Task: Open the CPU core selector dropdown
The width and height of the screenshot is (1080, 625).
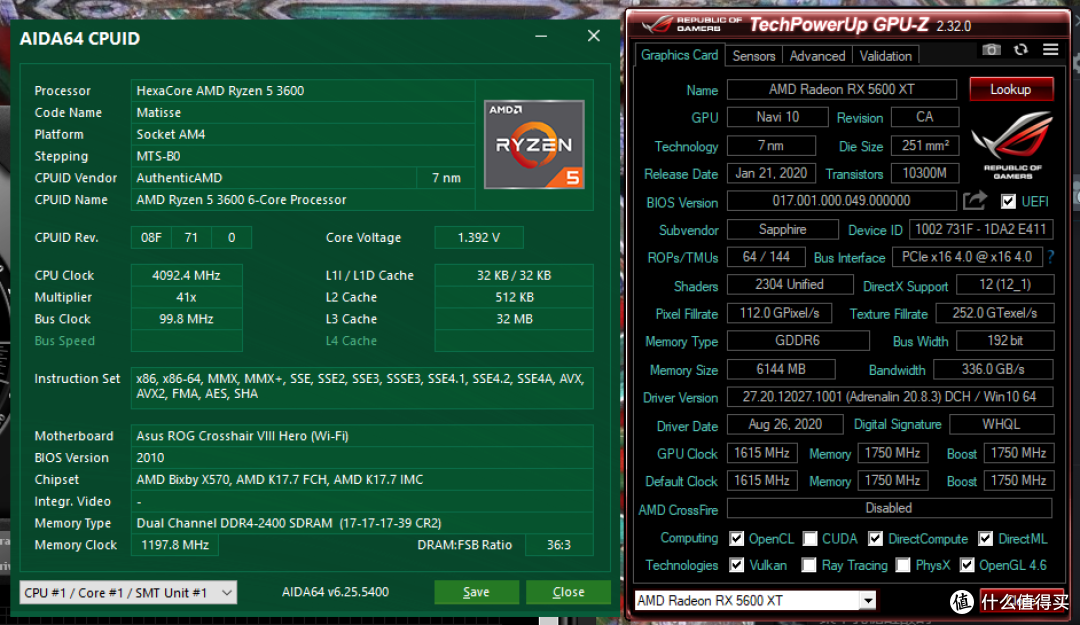Action: (x=128, y=593)
